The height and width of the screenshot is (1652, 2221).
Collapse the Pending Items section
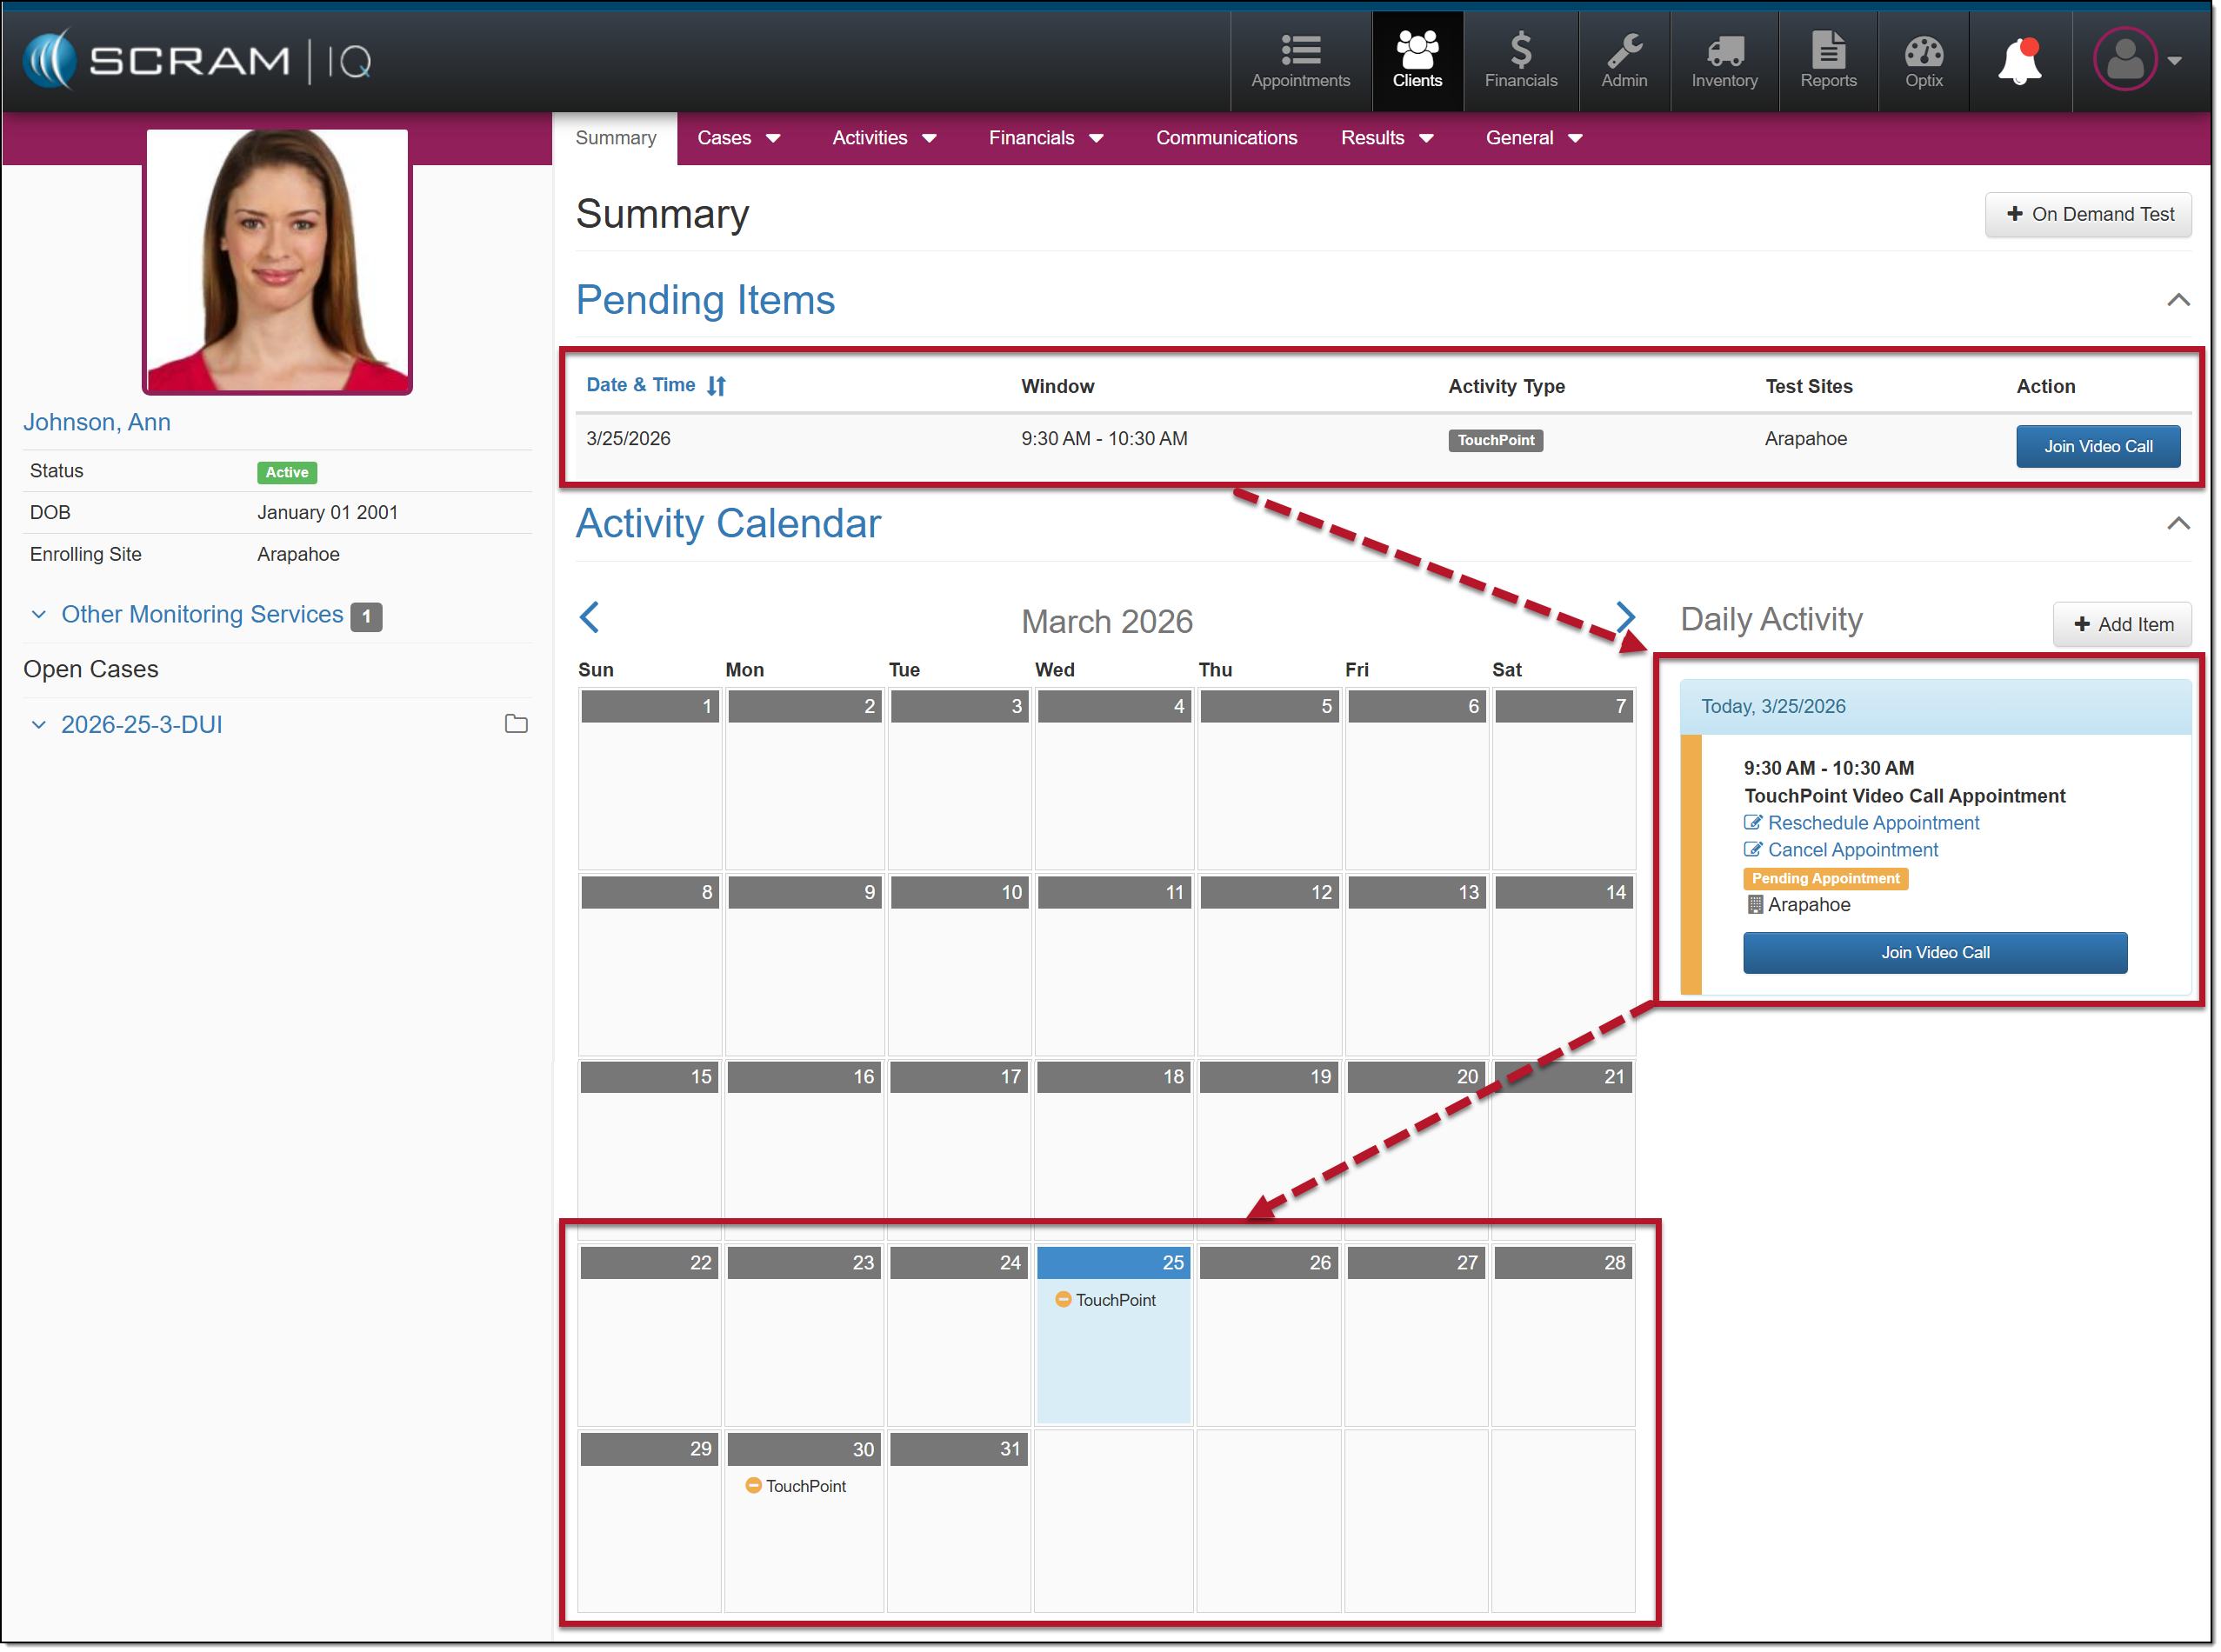pyautogui.click(x=2178, y=300)
